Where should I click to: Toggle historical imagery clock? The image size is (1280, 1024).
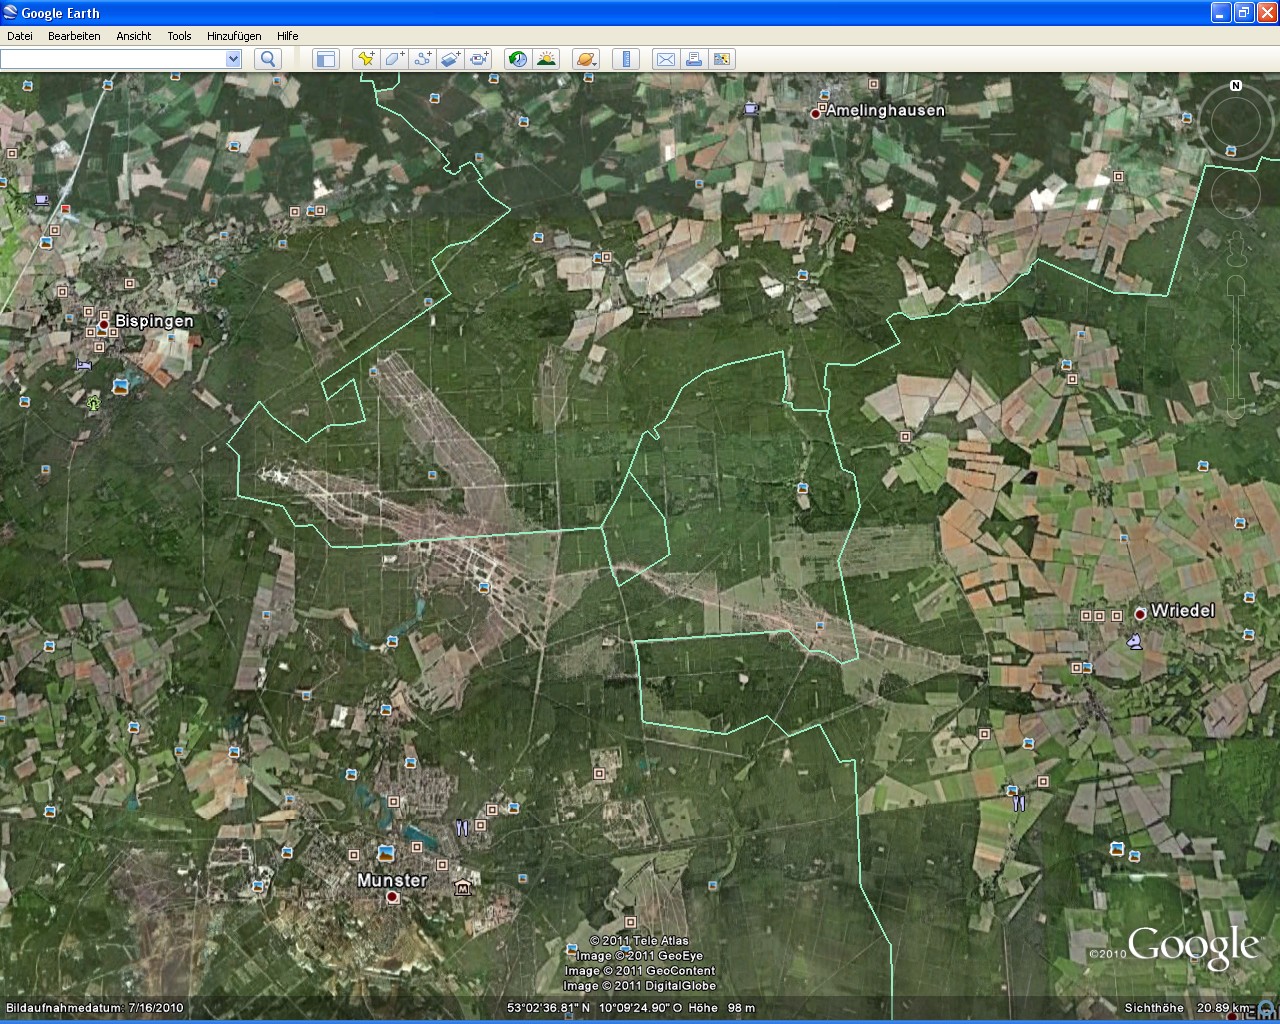point(517,59)
